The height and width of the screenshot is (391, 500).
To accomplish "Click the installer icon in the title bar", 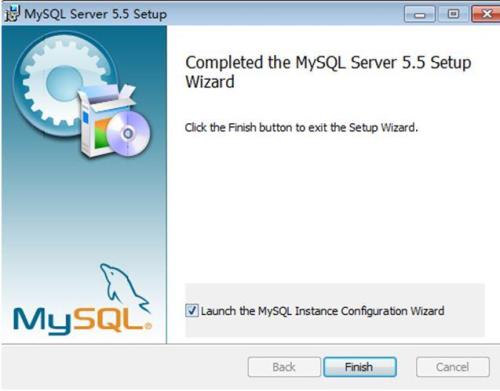I will pos(12,14).
